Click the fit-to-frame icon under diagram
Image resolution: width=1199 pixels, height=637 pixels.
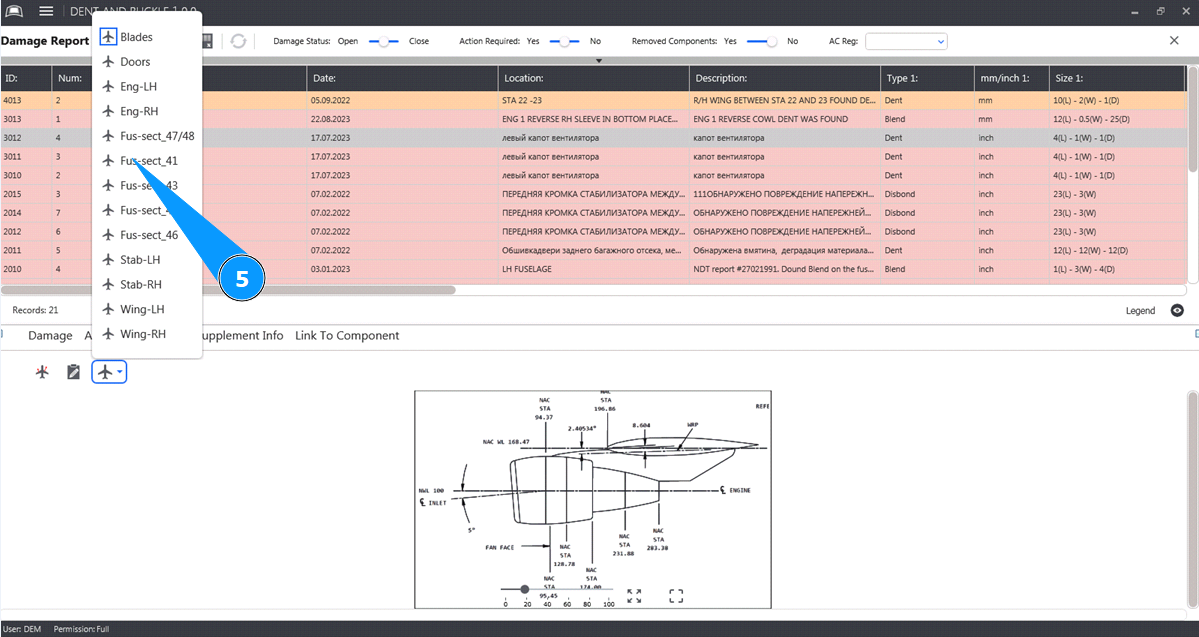(676, 596)
